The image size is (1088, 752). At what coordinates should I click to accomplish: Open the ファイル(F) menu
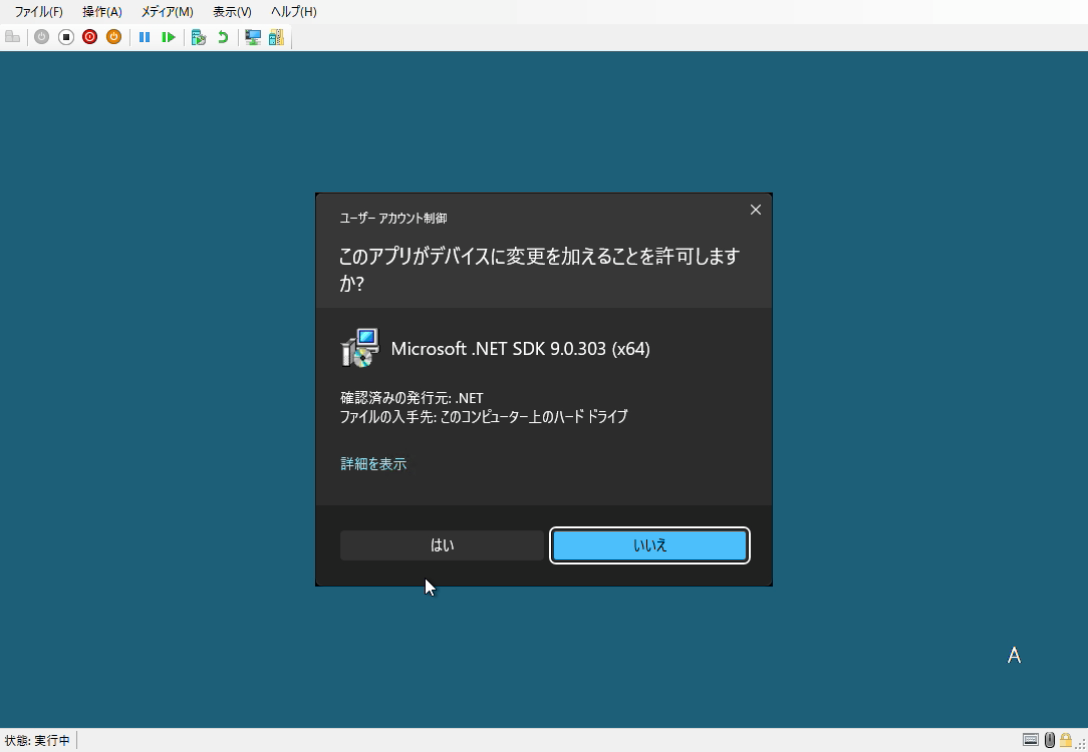point(39,12)
